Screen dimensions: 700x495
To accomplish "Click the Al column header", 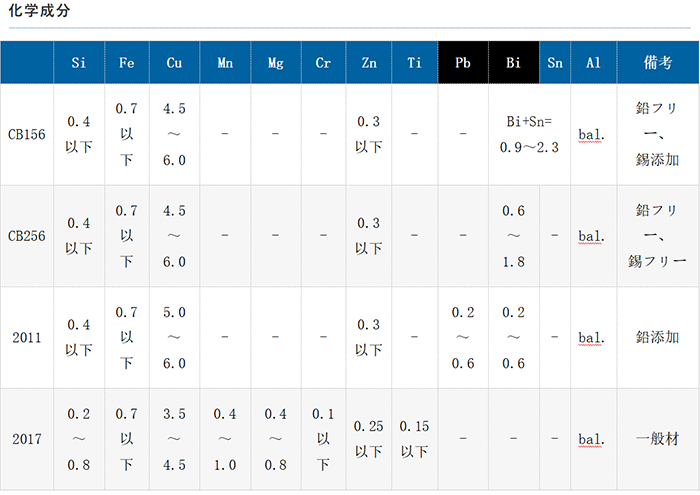I will (x=593, y=63).
